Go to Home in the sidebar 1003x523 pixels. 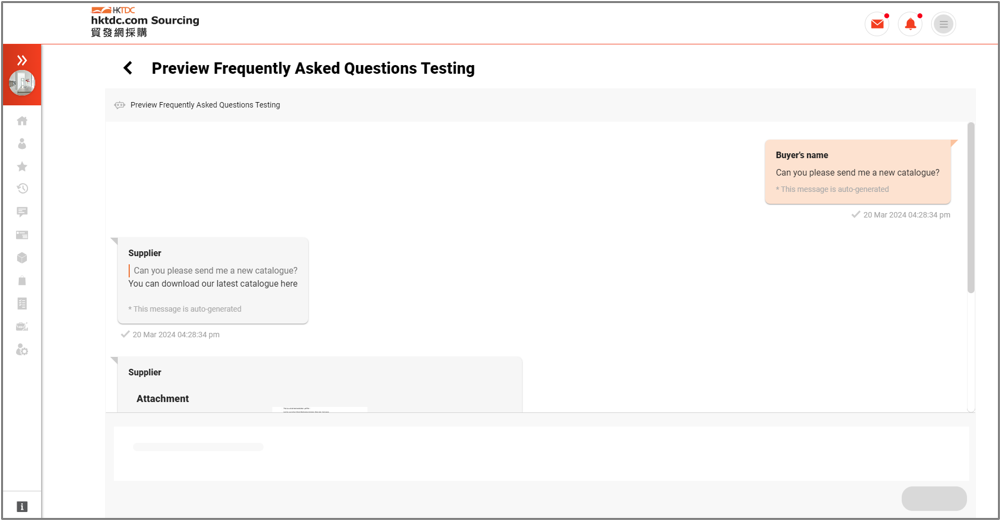click(x=22, y=121)
